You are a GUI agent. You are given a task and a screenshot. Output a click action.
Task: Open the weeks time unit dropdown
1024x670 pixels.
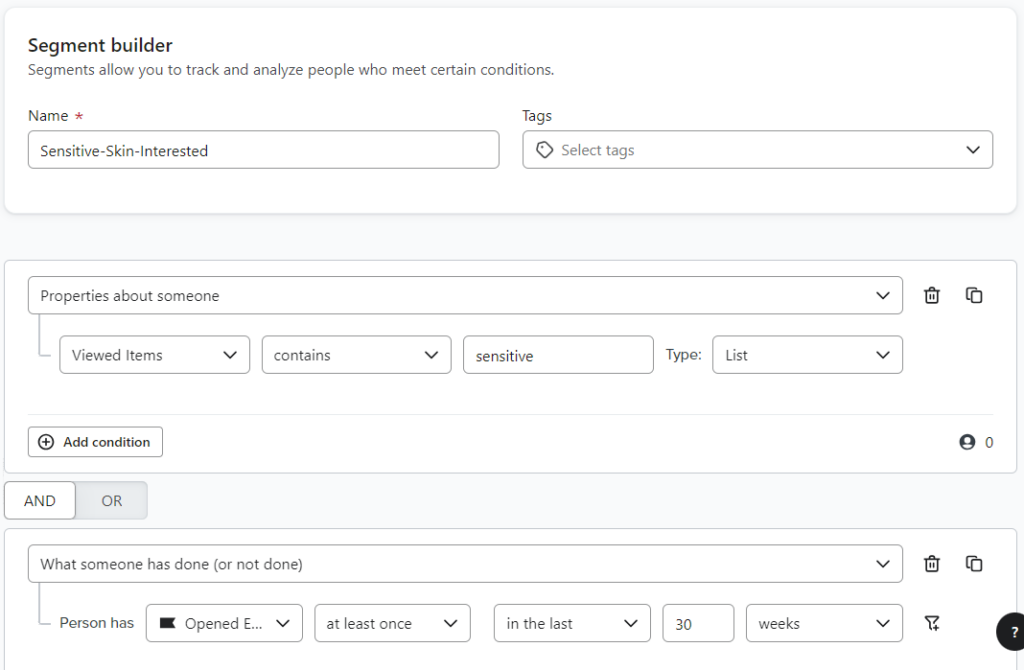pos(823,622)
